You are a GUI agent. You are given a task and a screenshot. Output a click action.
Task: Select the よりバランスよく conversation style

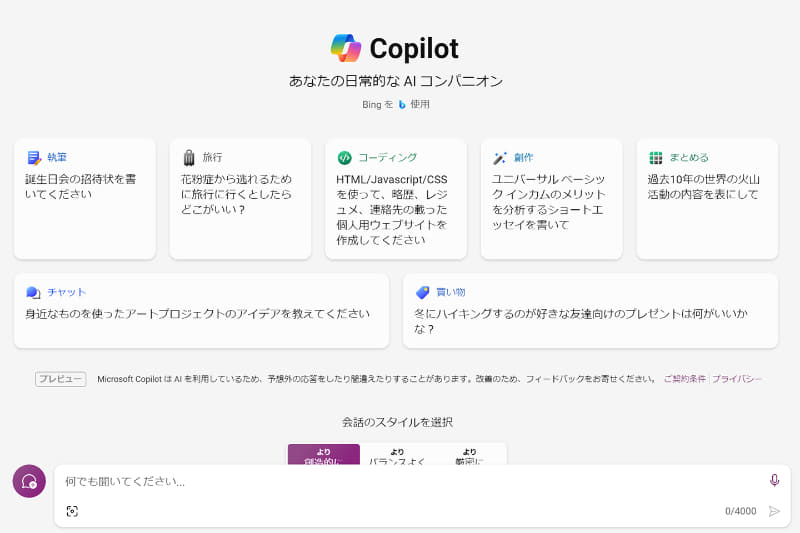click(x=397, y=456)
